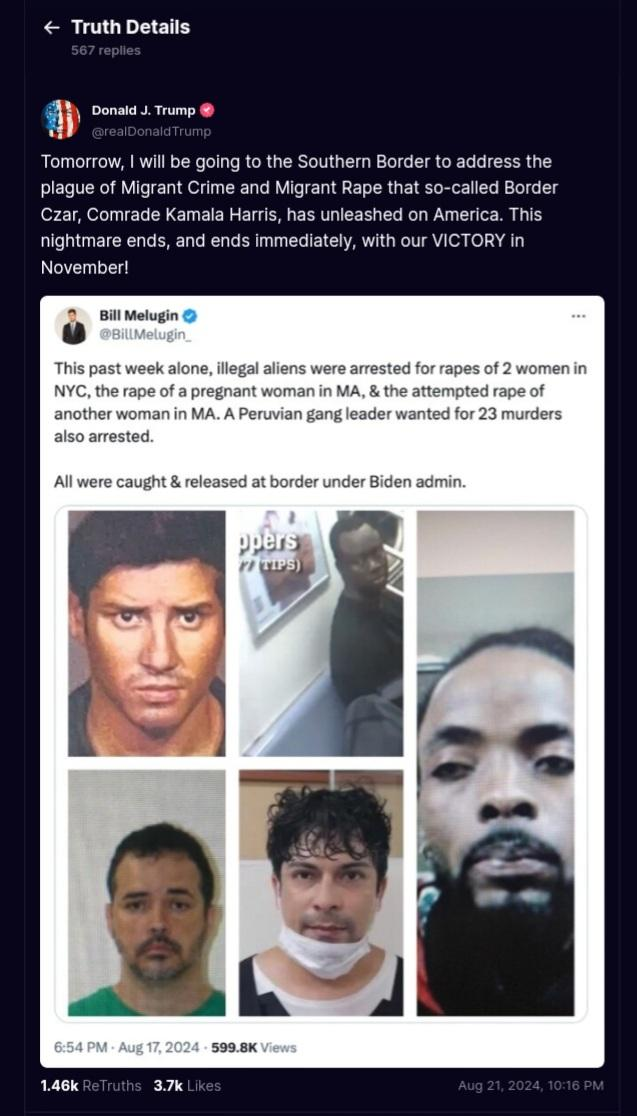Click the 6:54 PM Aug 17 tweet timestamp
The width and height of the screenshot is (637, 1116).
[x=127, y=1047]
